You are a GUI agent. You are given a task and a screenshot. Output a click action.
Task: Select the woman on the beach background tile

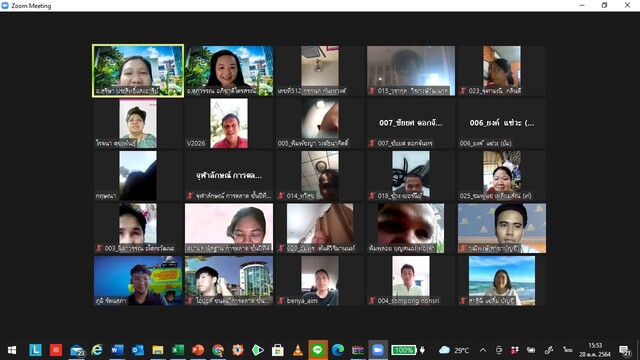(x=502, y=281)
